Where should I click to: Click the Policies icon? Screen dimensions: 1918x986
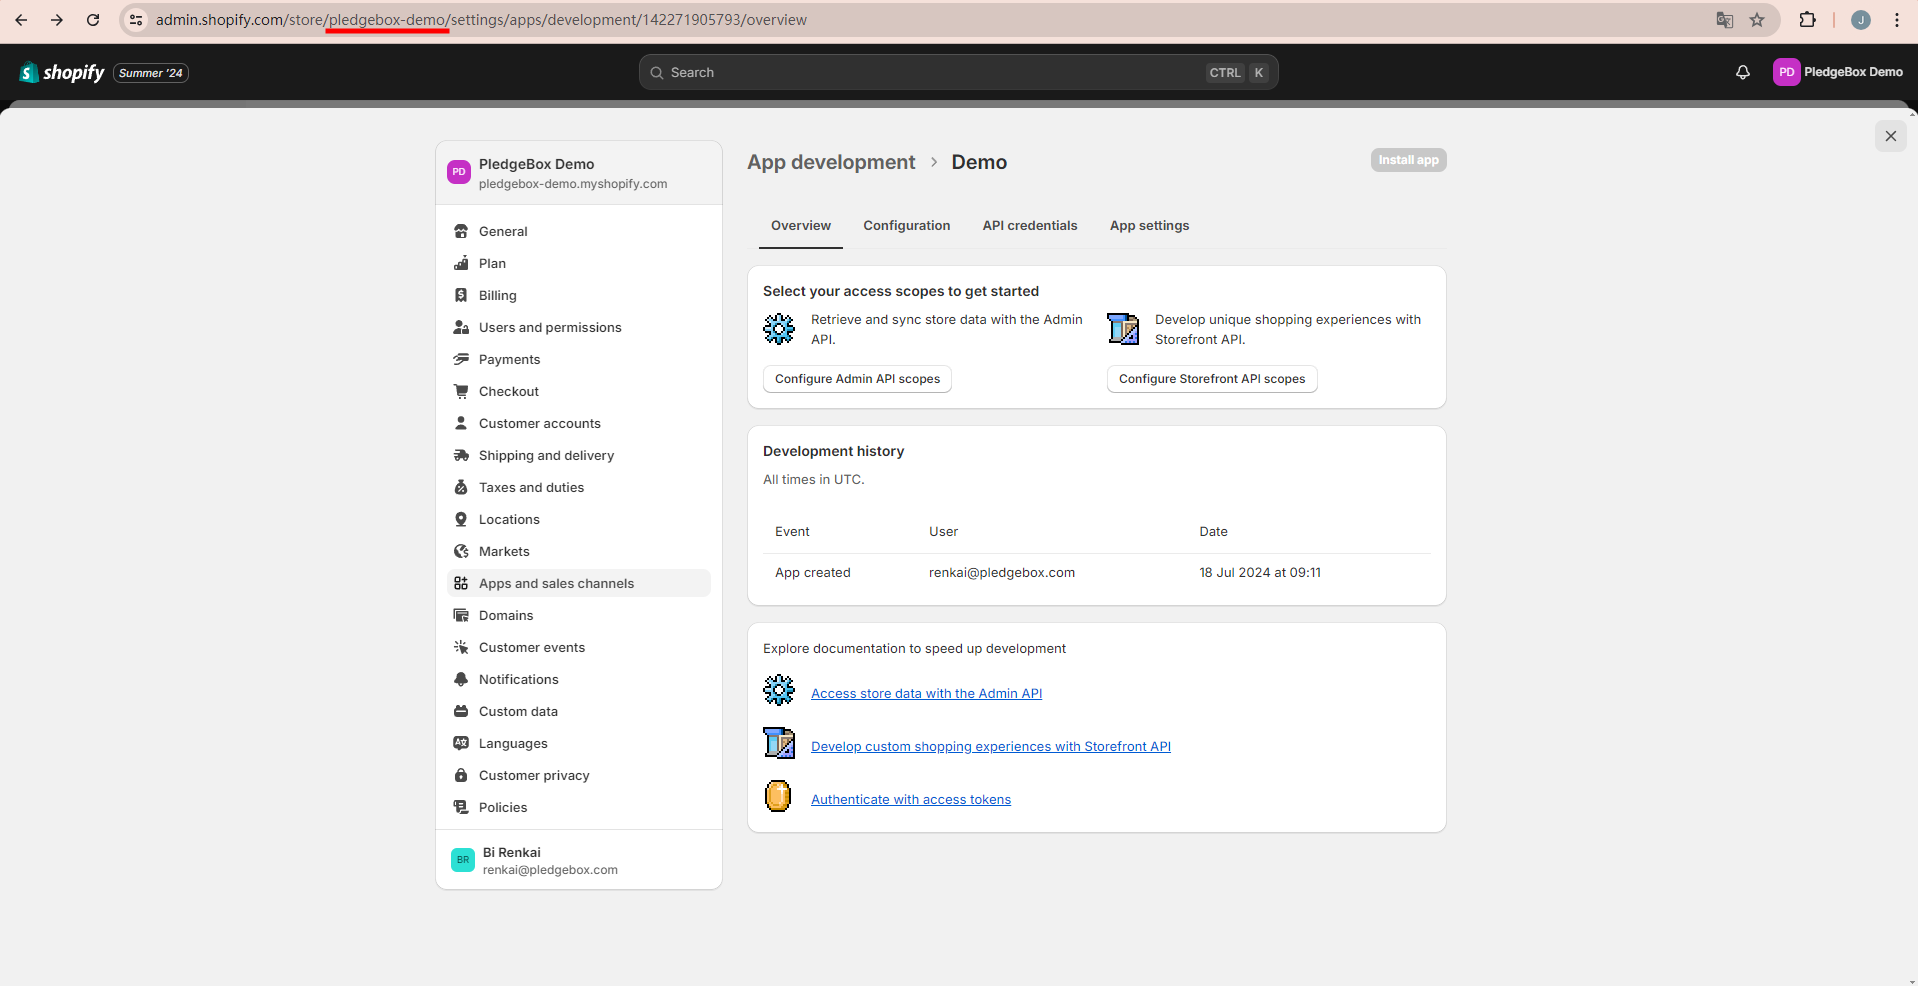[461, 807]
